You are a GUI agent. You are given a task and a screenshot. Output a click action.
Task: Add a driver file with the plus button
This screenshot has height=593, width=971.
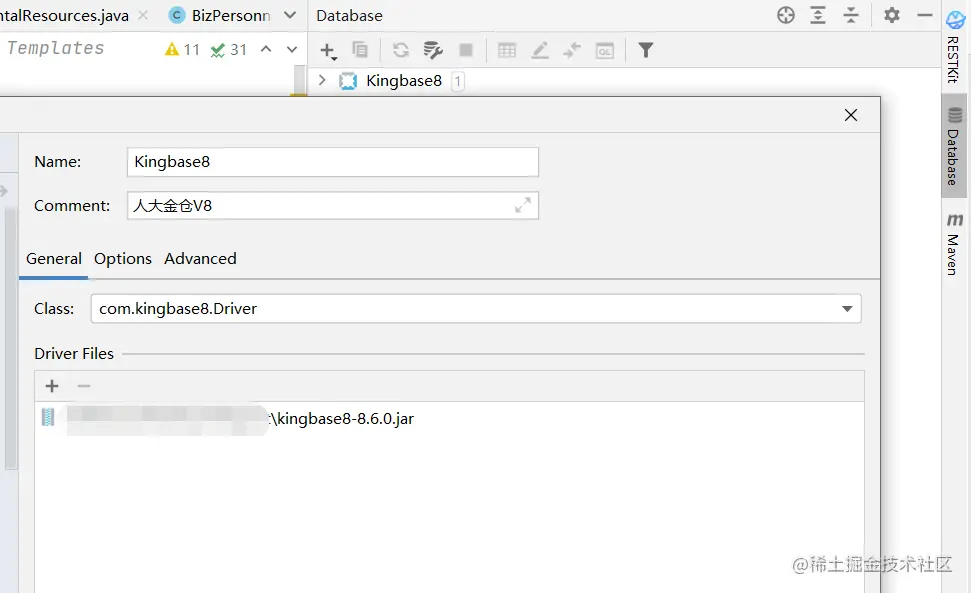point(51,386)
